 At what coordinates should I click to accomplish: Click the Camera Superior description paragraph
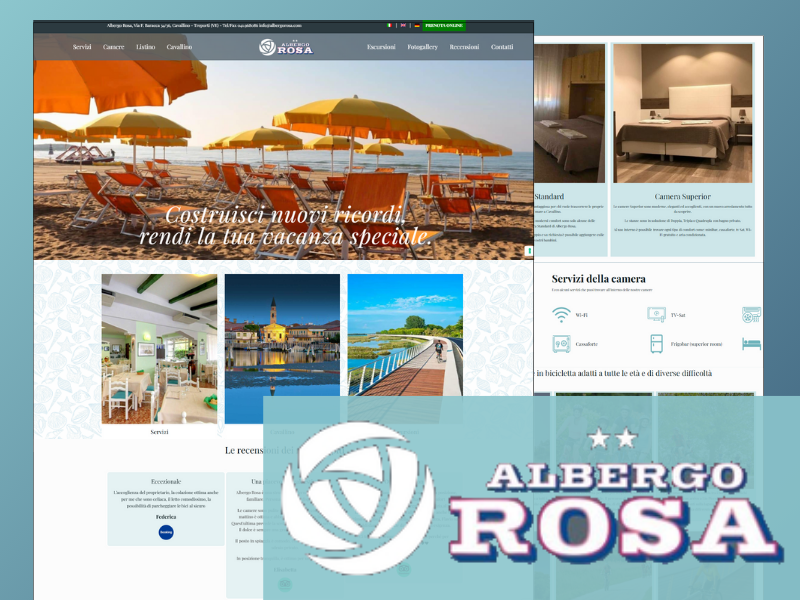pos(683,220)
